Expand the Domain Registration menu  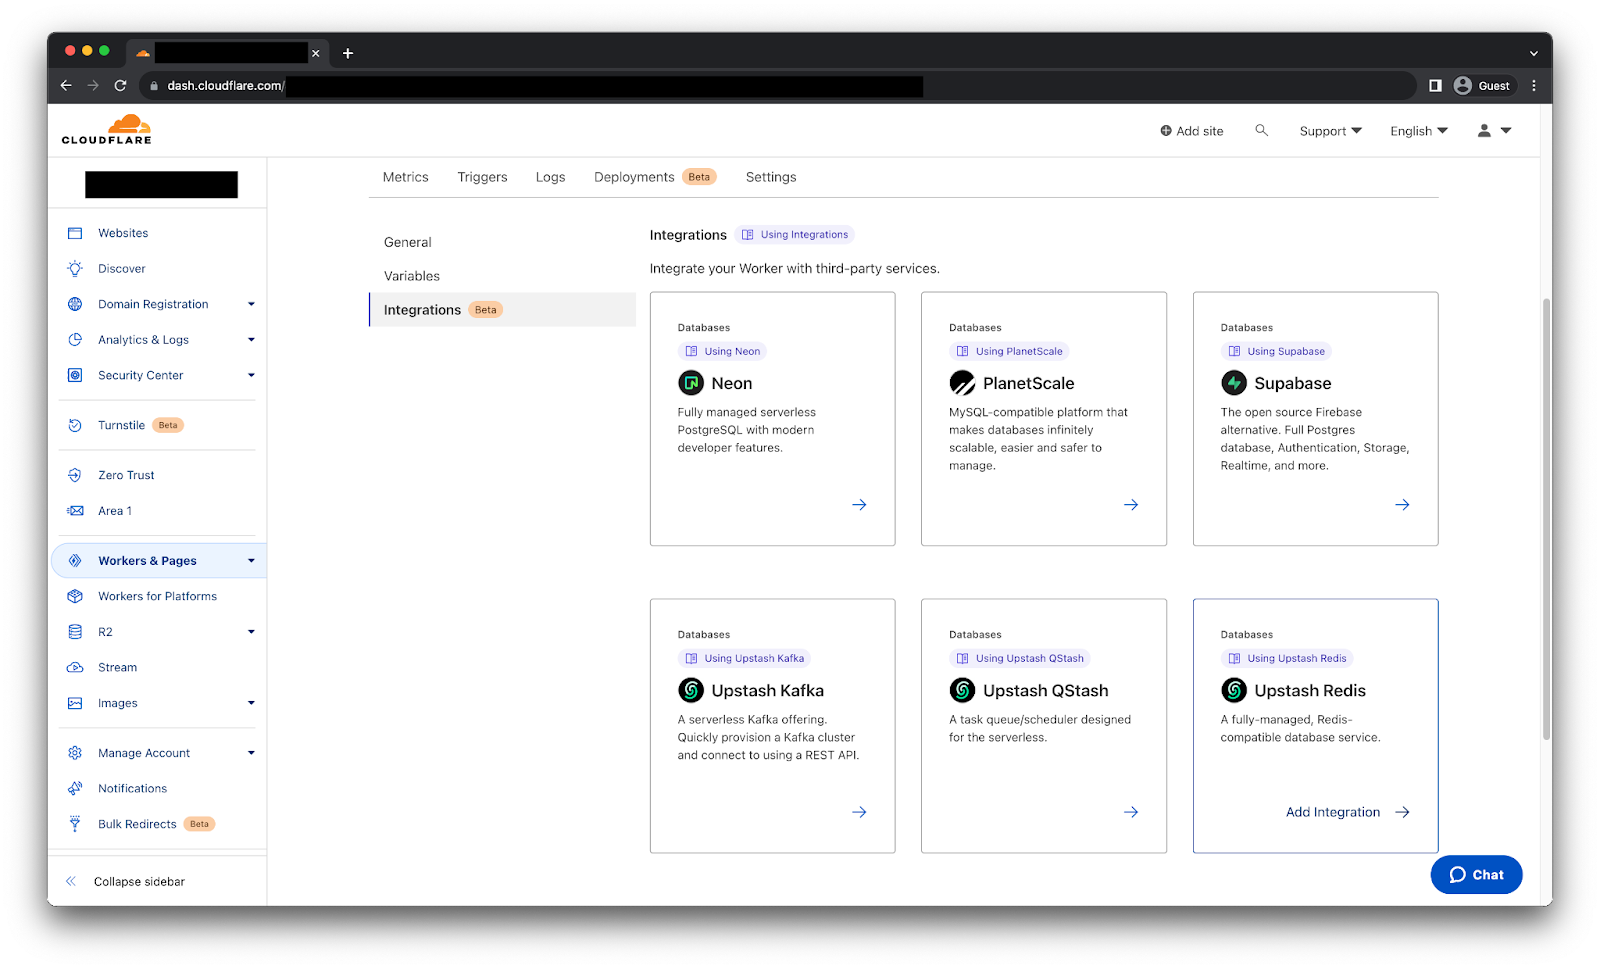click(251, 304)
